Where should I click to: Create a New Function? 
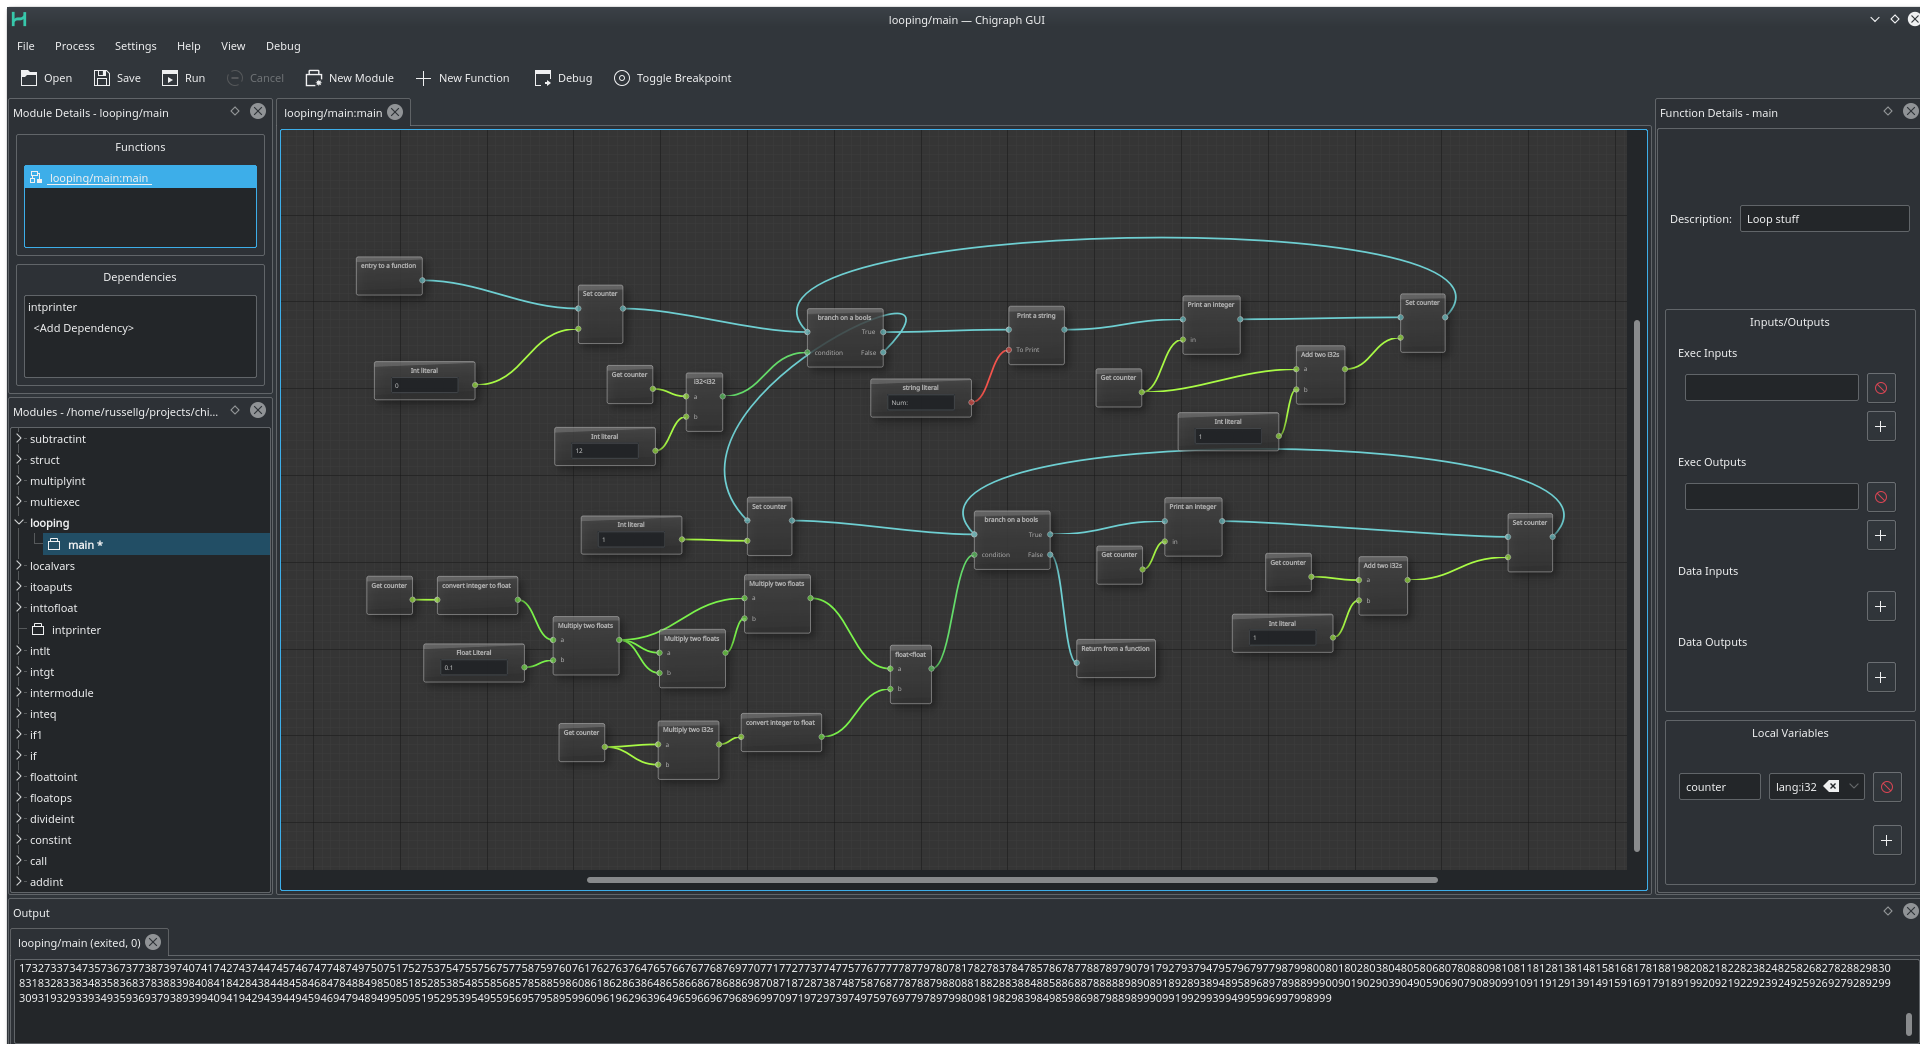click(x=462, y=78)
